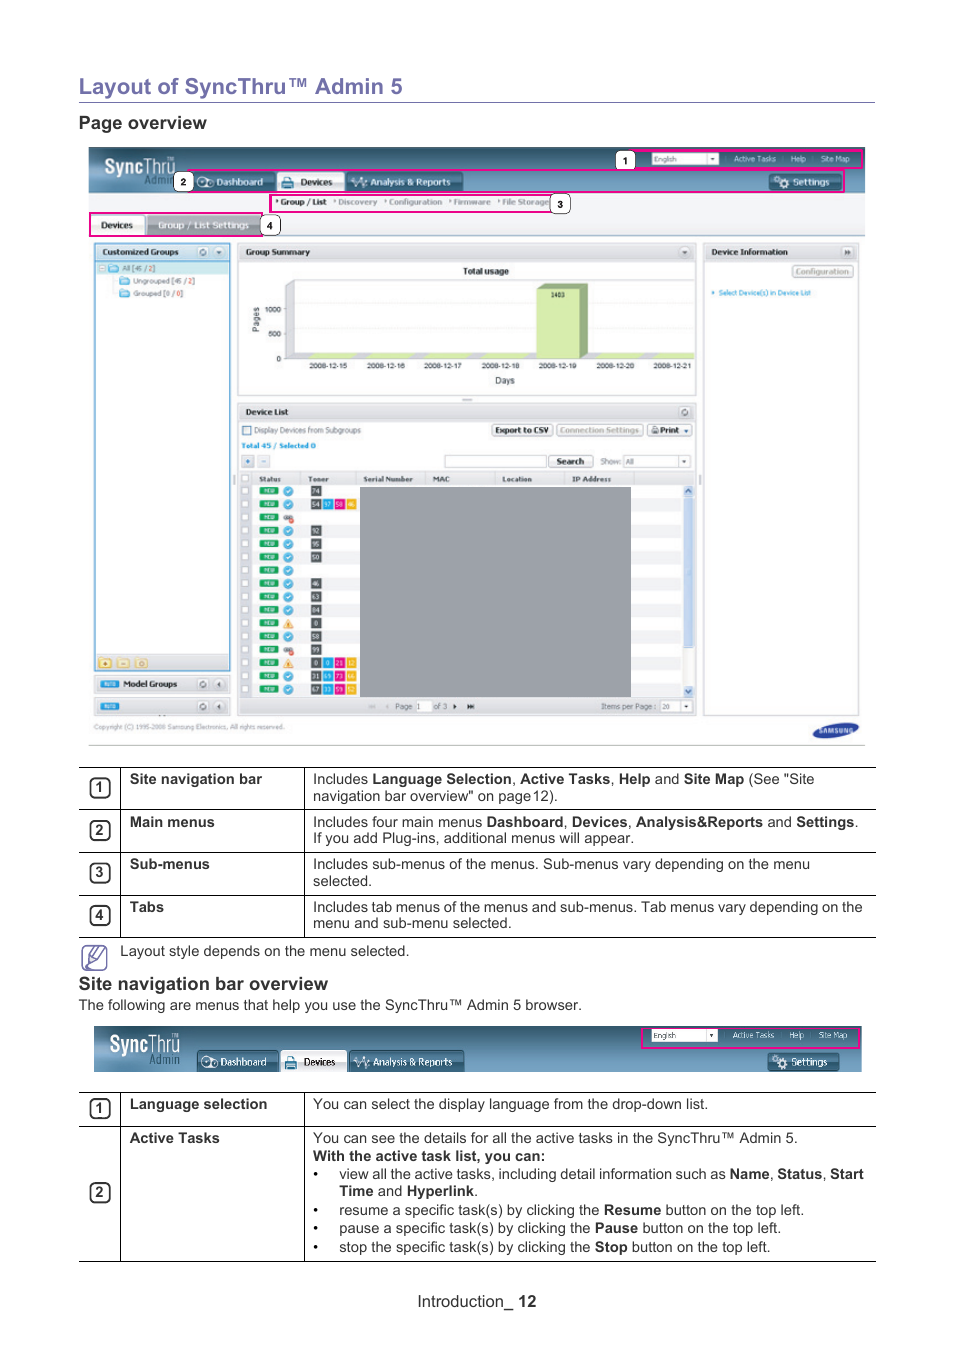Select the Ungrouped [45 / 2] folder
This screenshot has width=954, height=1348.
(x=157, y=281)
